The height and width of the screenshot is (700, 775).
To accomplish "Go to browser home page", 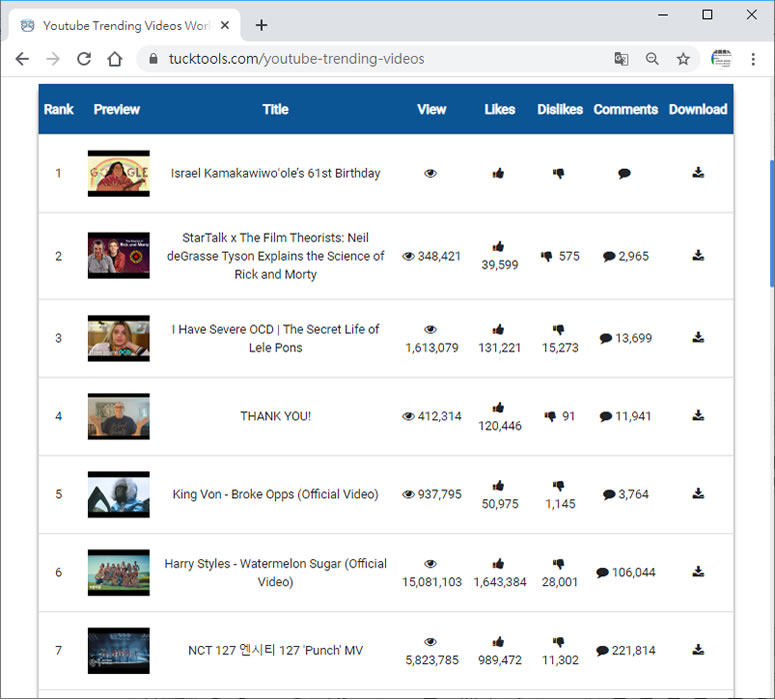I will (115, 59).
